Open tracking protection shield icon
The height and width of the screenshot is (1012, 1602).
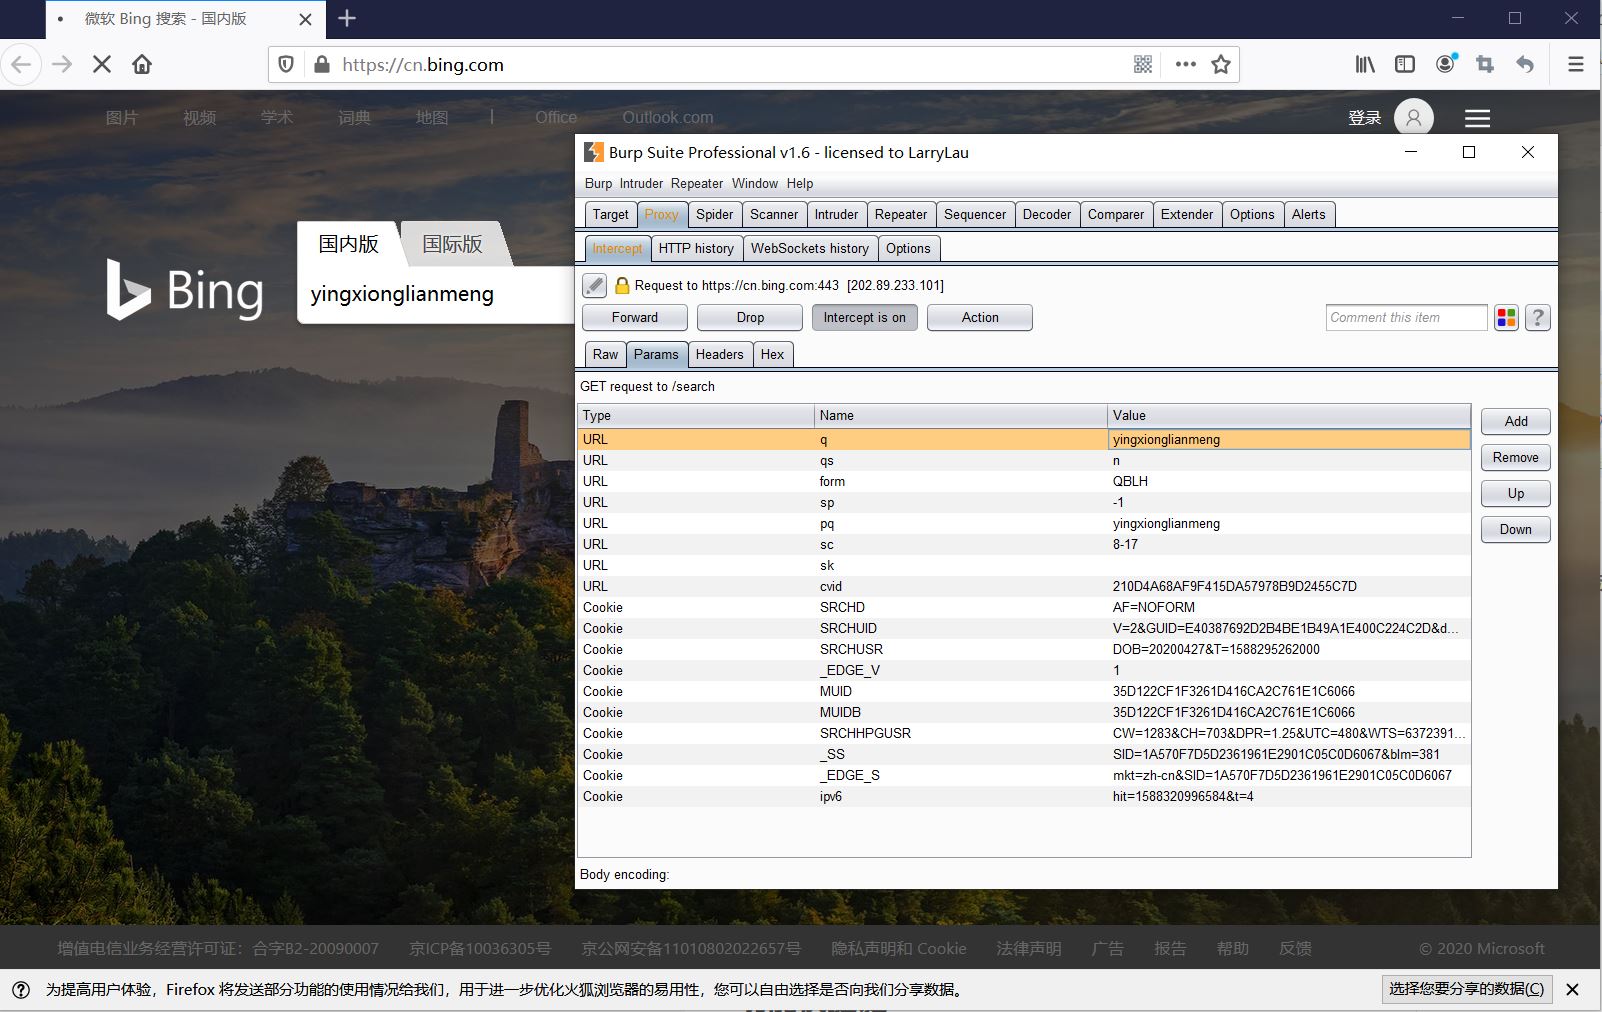(286, 64)
